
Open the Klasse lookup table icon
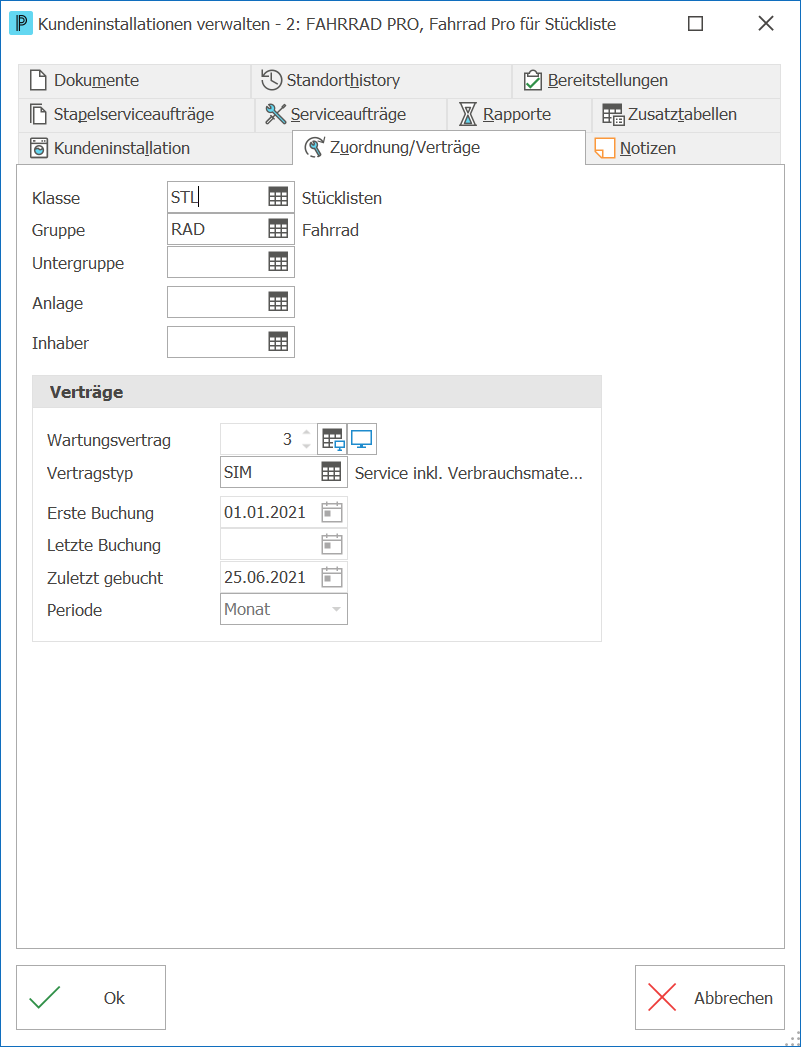click(278, 197)
